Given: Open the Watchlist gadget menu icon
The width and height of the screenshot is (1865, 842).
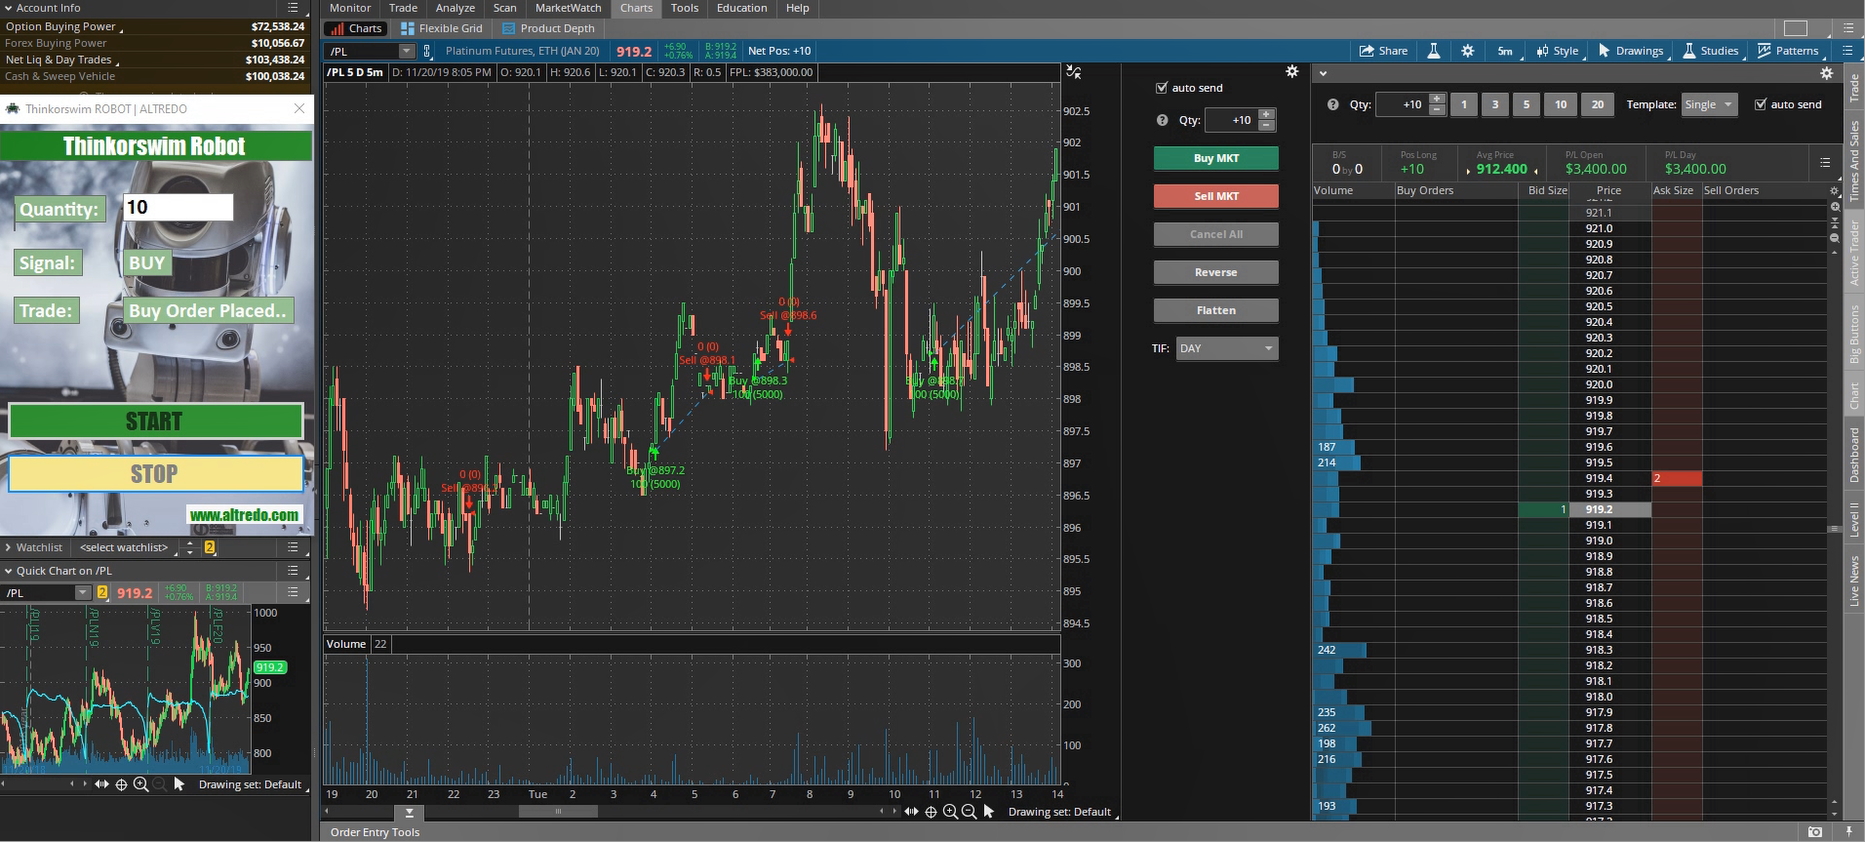Looking at the screenshot, I should point(293,548).
